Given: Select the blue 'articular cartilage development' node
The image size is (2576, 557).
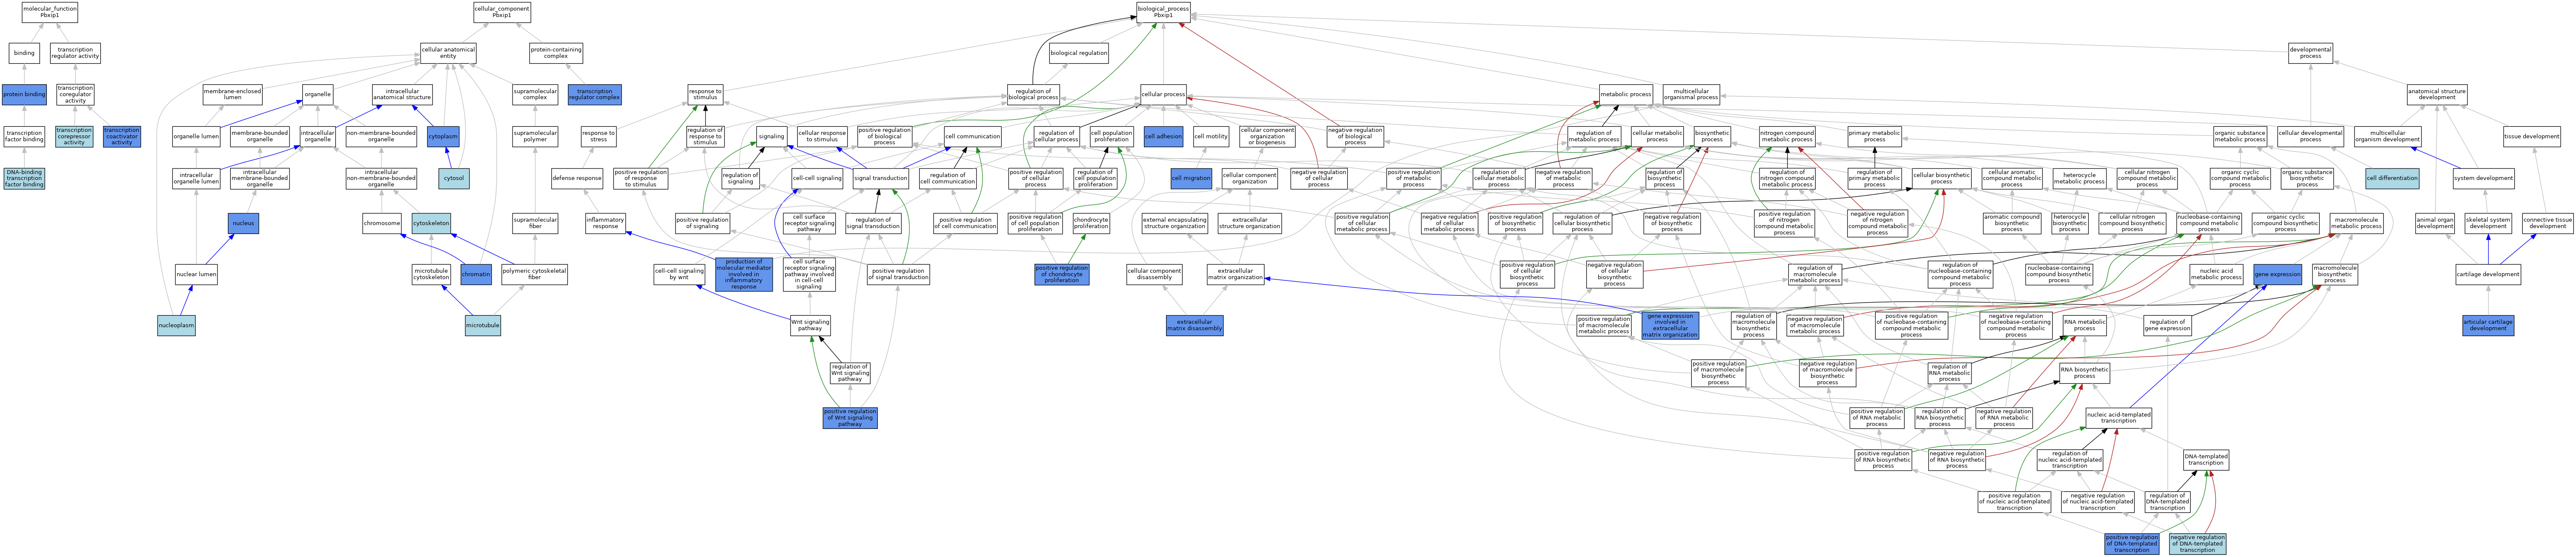Looking at the screenshot, I should click(x=2488, y=325).
